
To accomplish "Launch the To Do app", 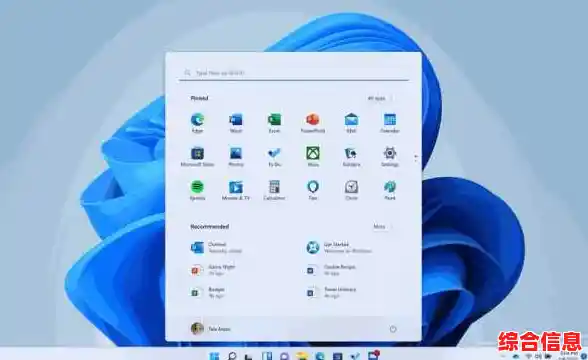I will click(x=274, y=157).
